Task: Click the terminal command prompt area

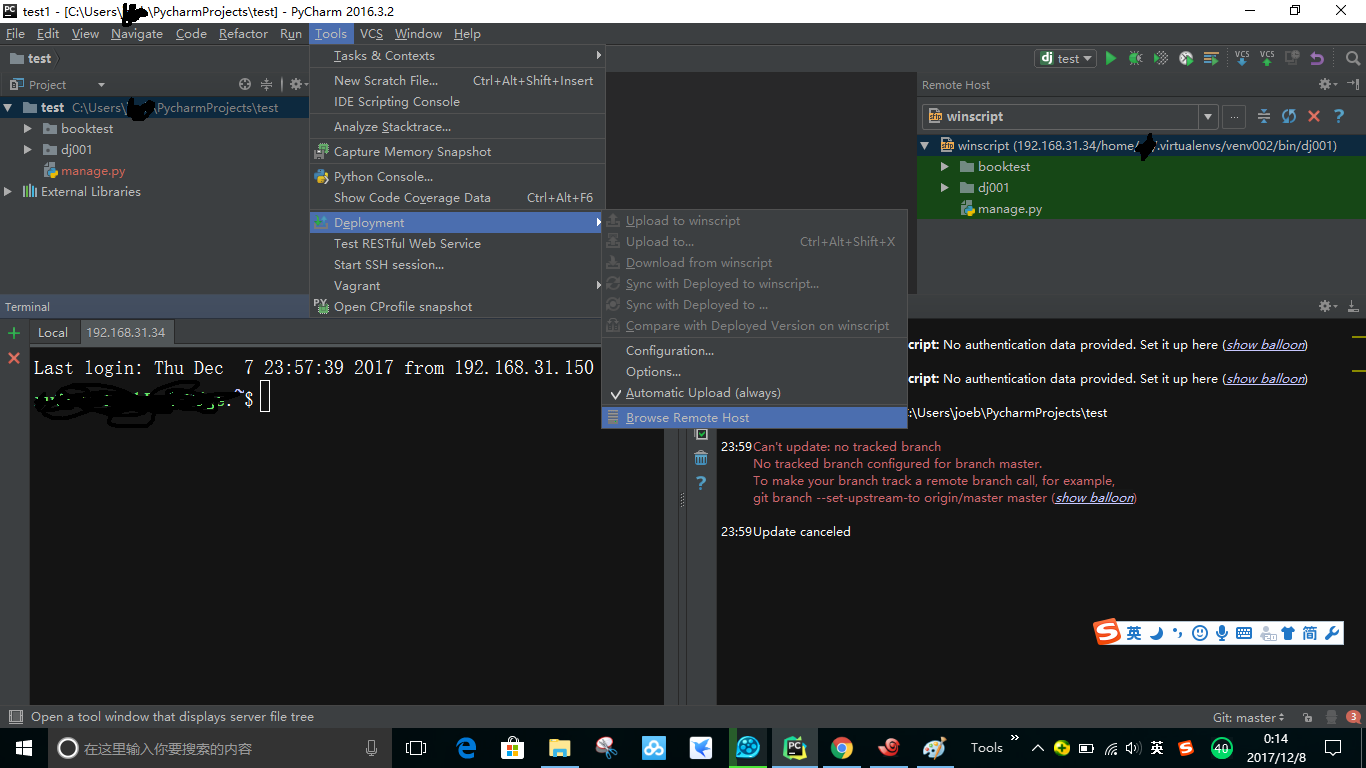Action: click(x=264, y=398)
